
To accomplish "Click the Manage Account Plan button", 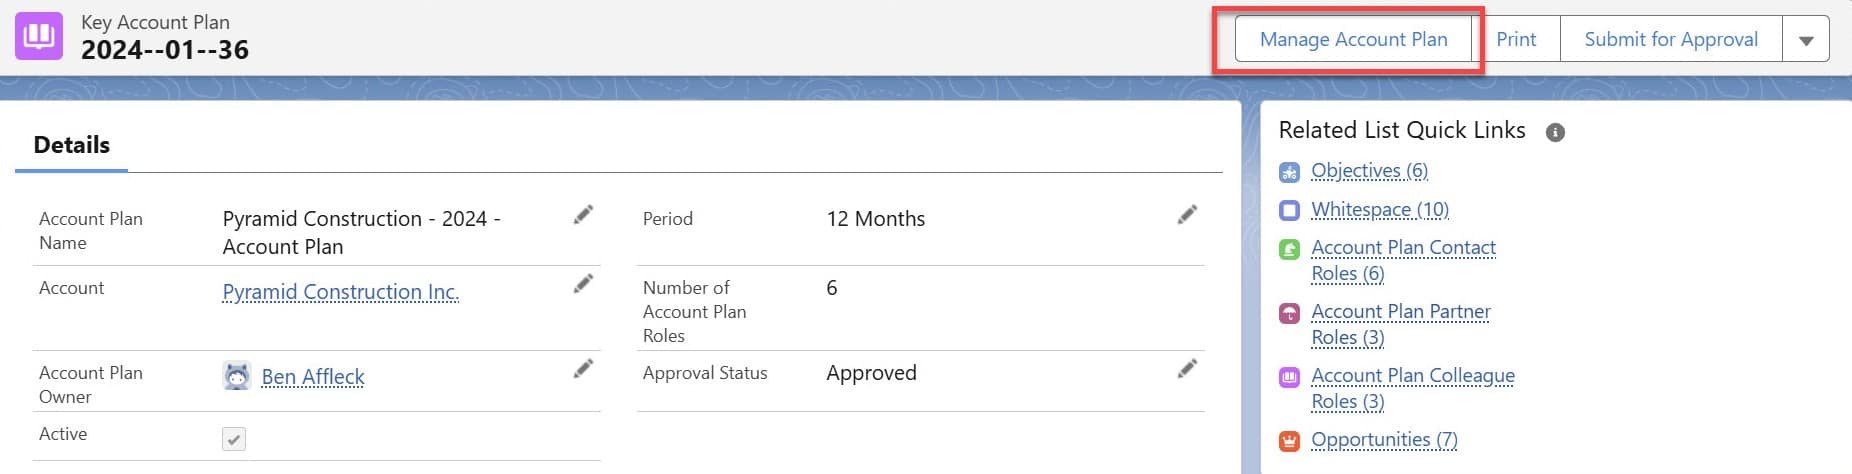I will tap(1353, 40).
